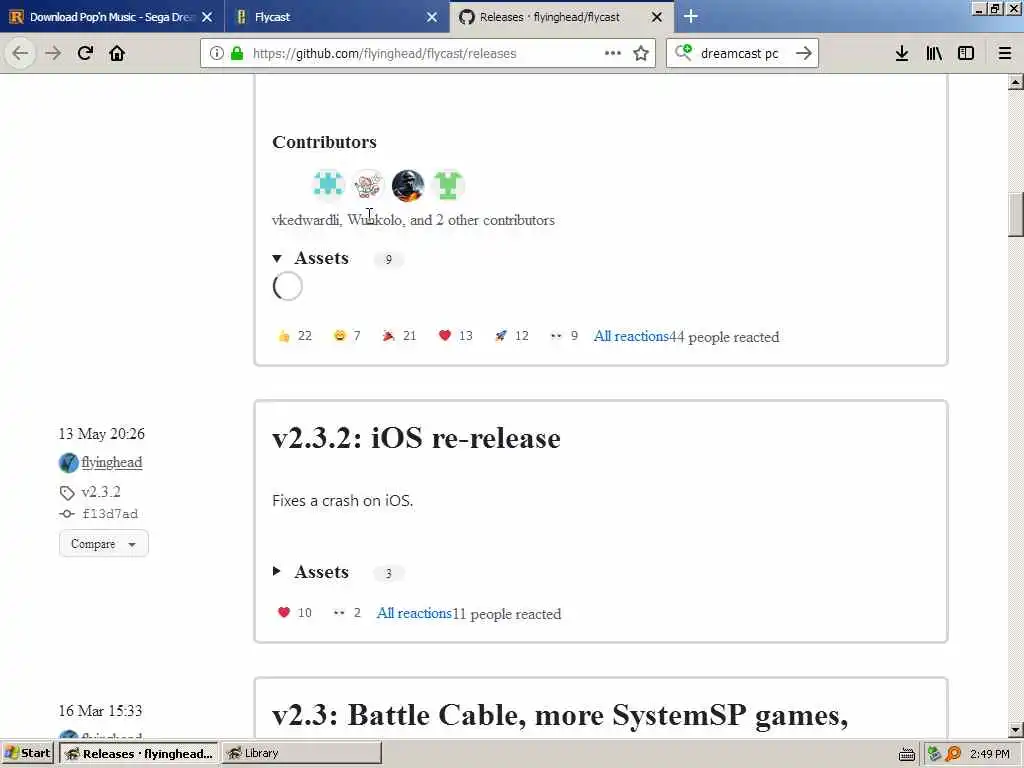
Task: Toggle the eyes reaction with 9
Action: click(x=564, y=336)
